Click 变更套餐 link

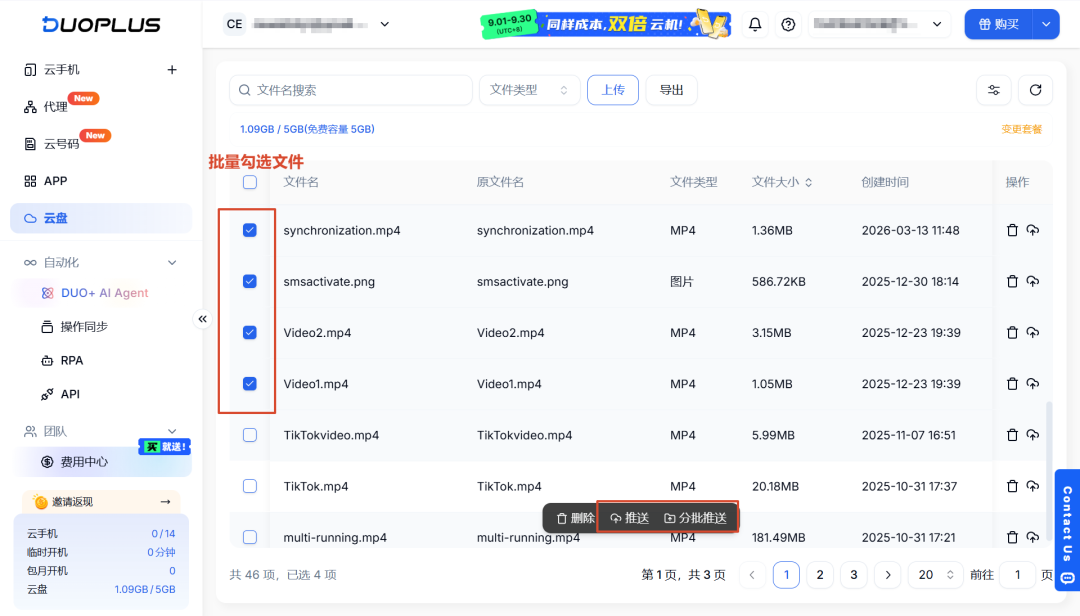point(1021,129)
